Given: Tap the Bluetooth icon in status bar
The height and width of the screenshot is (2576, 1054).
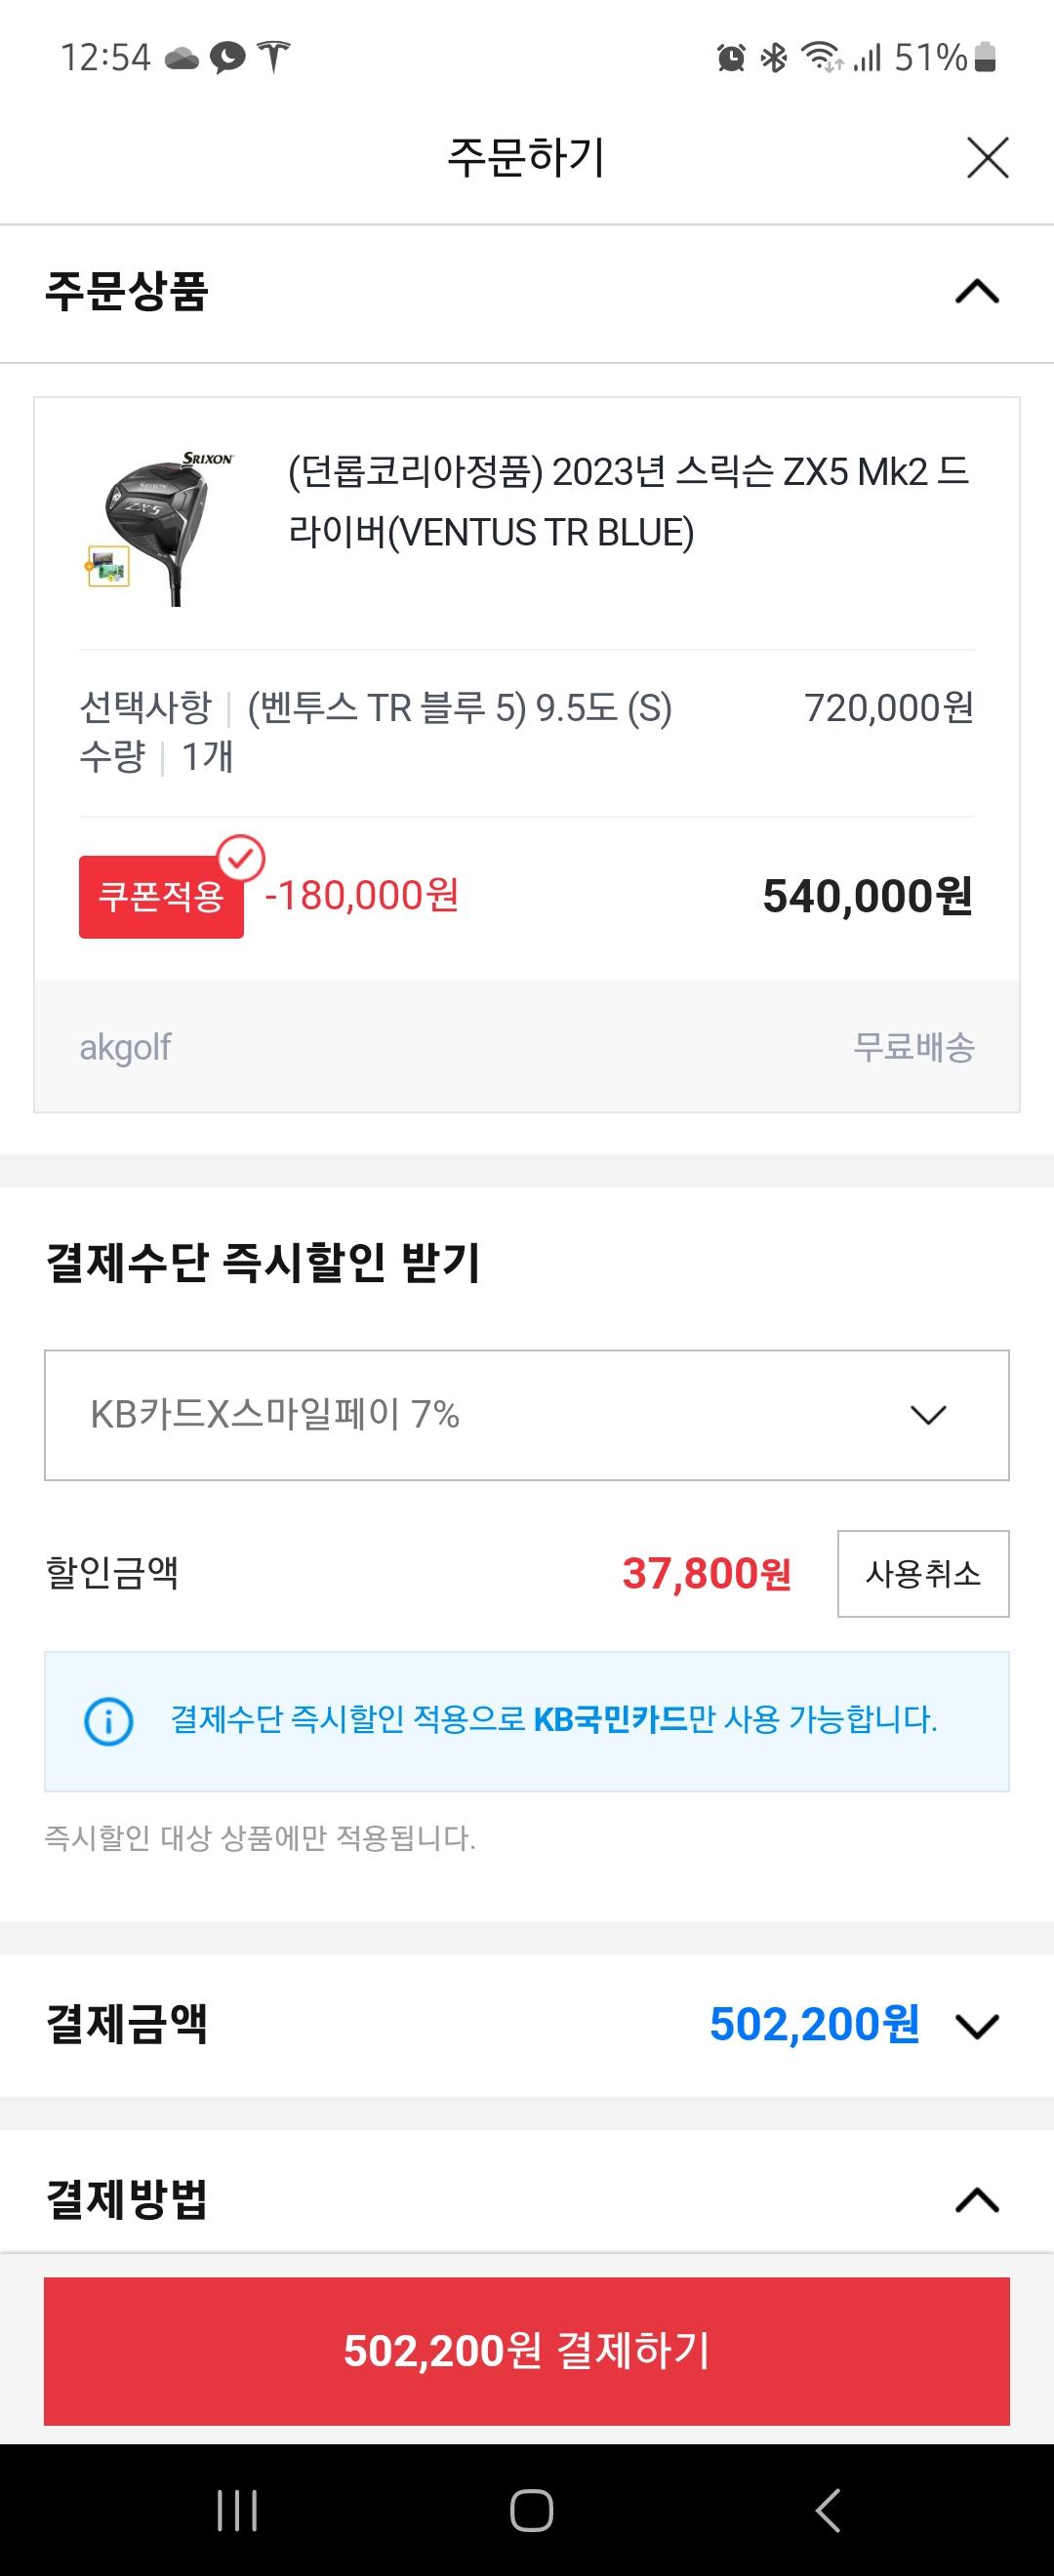Looking at the screenshot, I should coord(774,58).
